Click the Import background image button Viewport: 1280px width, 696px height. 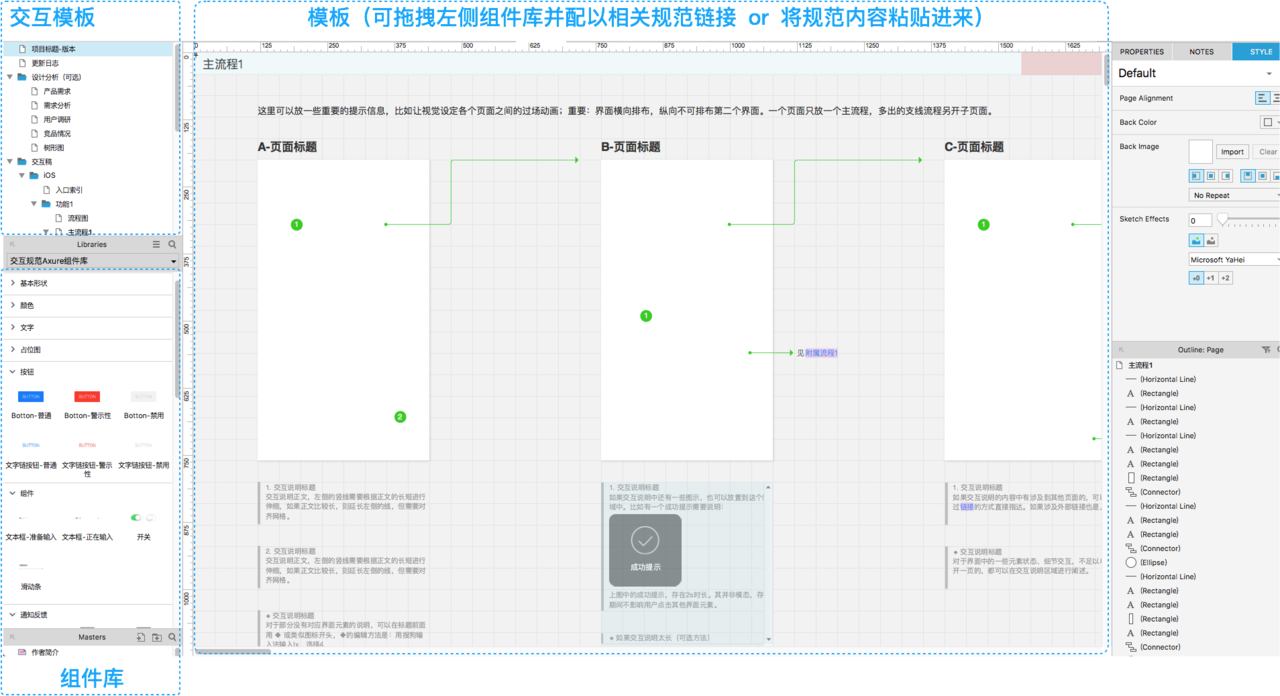(x=1233, y=152)
